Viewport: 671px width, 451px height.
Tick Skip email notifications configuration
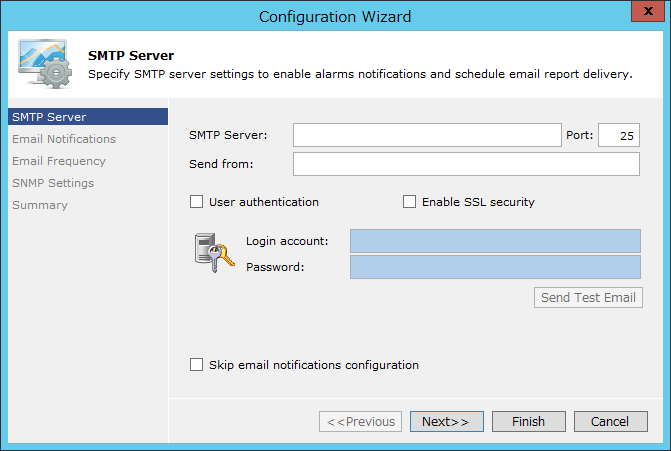(x=196, y=365)
